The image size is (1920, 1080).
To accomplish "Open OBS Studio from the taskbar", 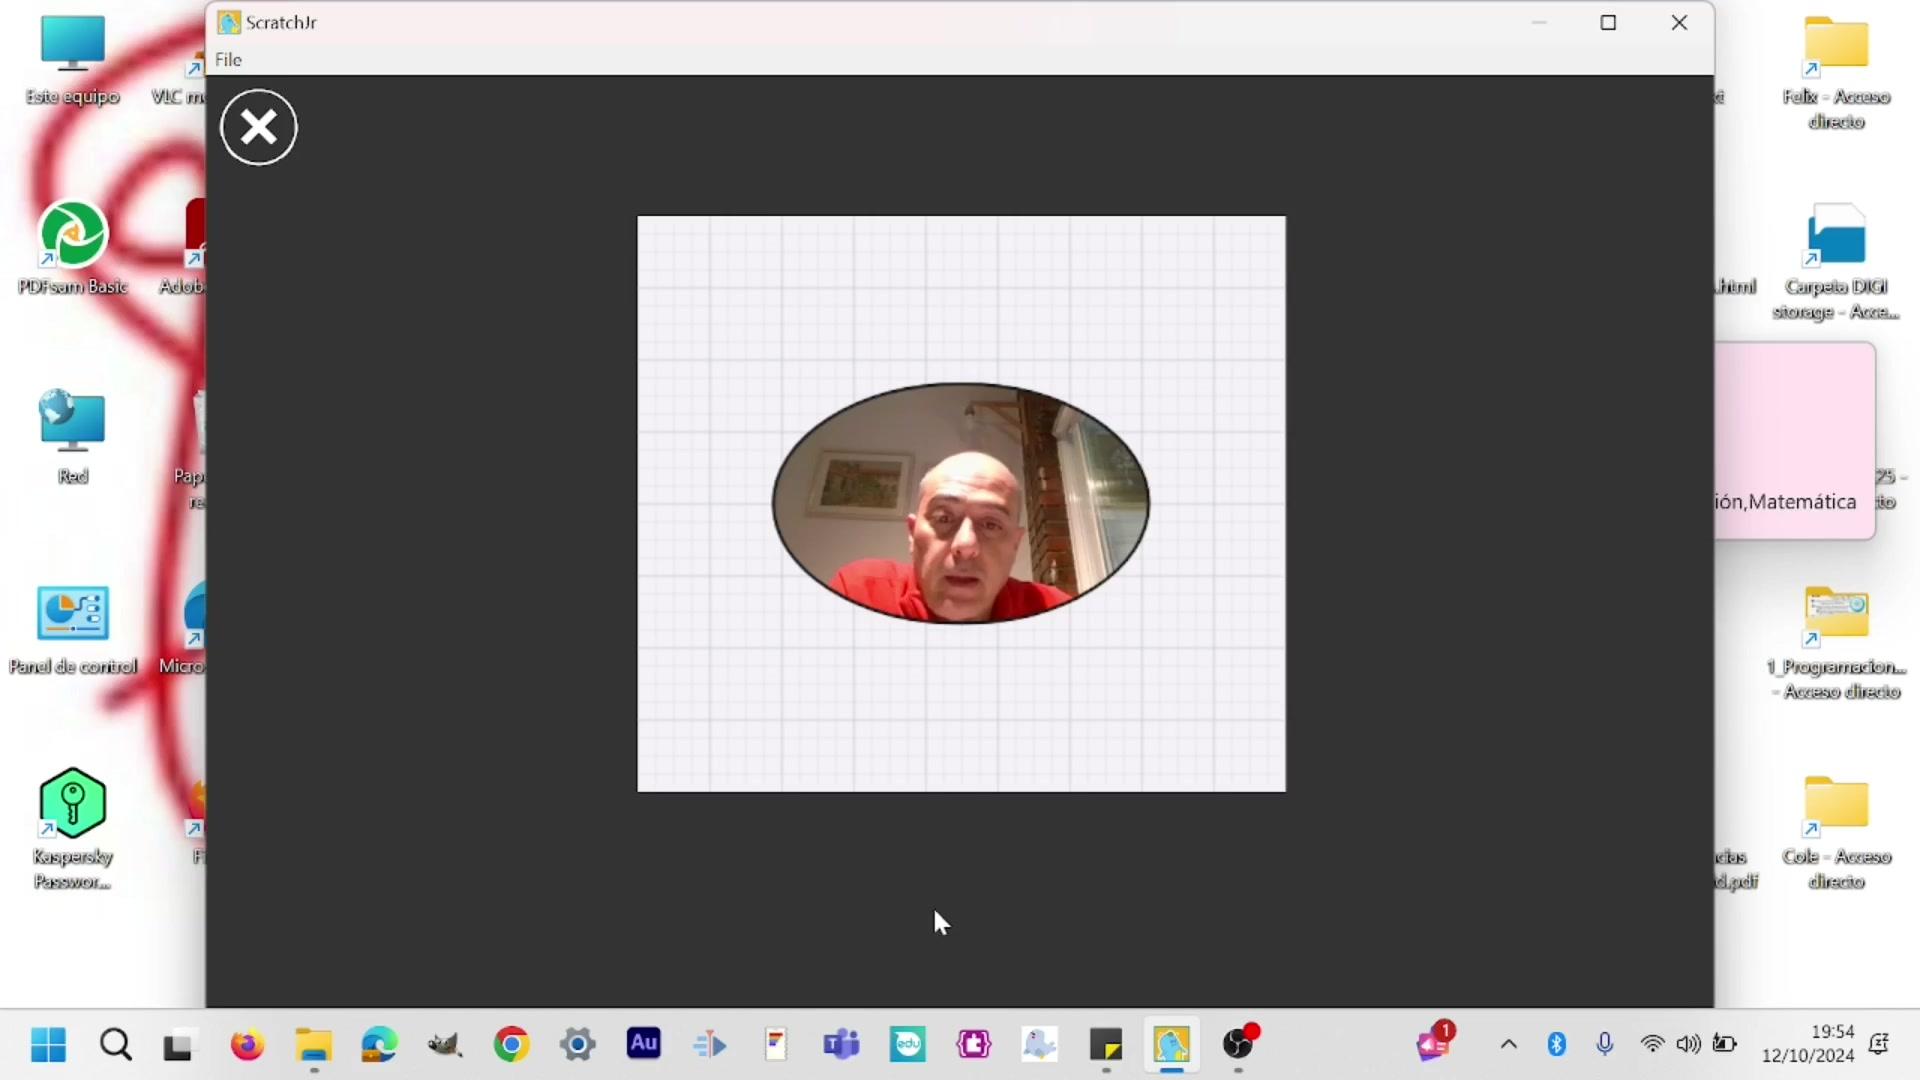I will click(1238, 1045).
